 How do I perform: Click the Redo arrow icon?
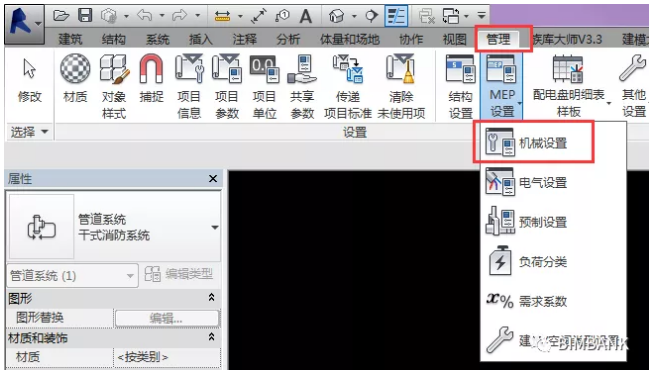[180, 16]
